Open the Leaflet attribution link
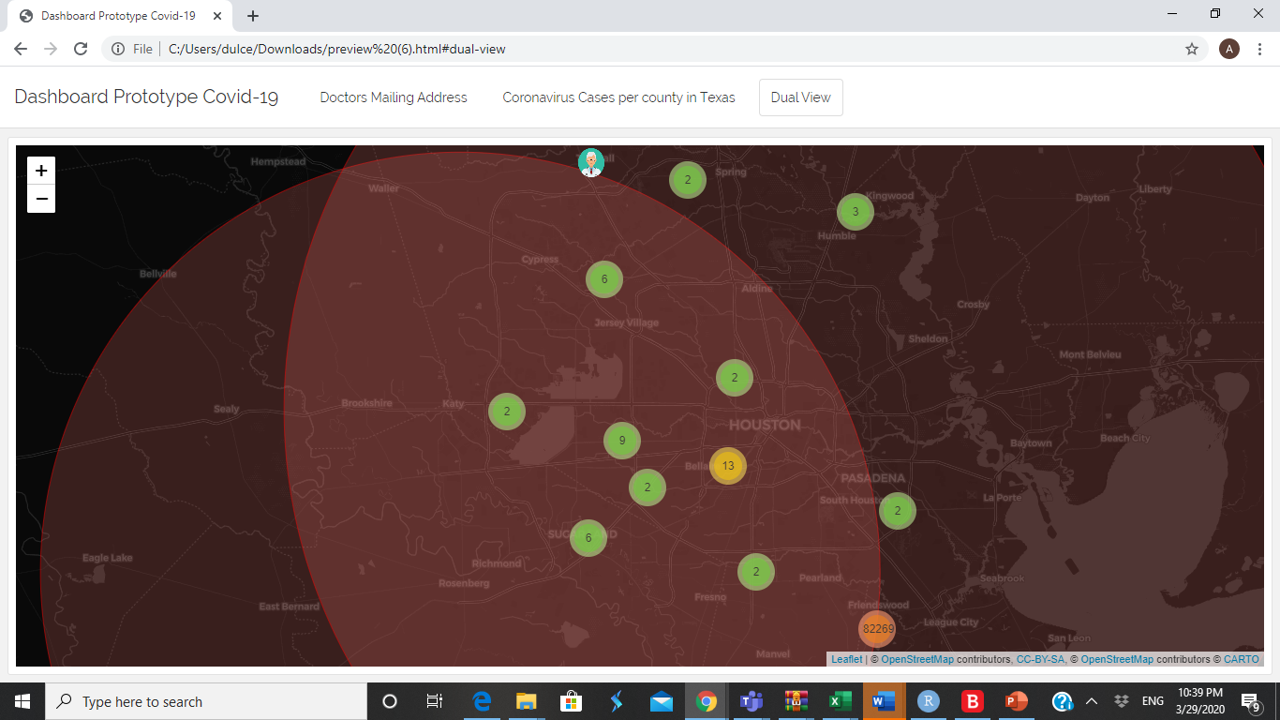The width and height of the screenshot is (1280, 720). (846, 659)
